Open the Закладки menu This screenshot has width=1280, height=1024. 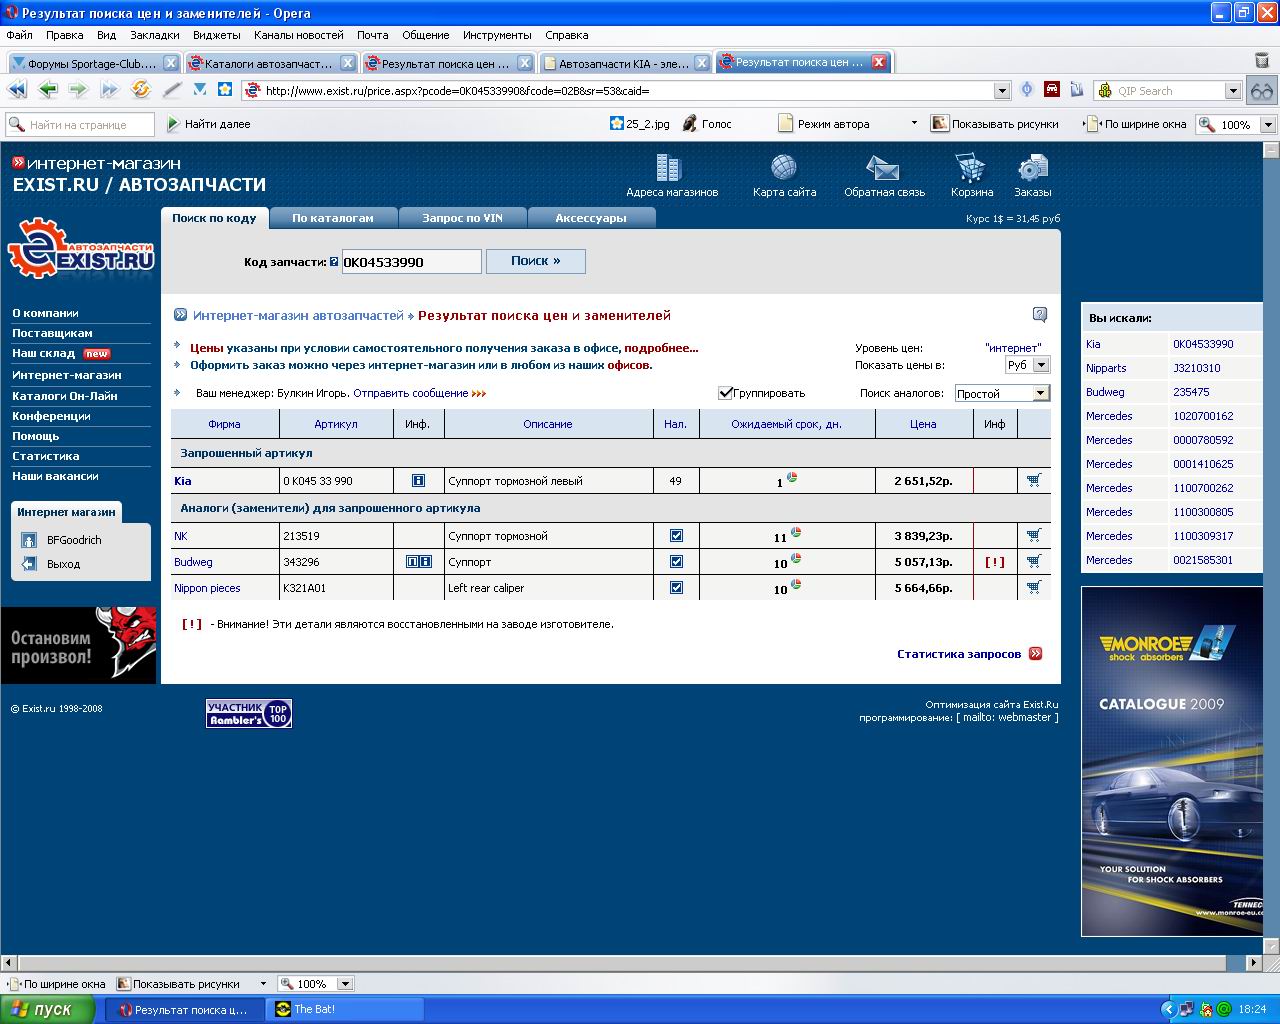154,35
